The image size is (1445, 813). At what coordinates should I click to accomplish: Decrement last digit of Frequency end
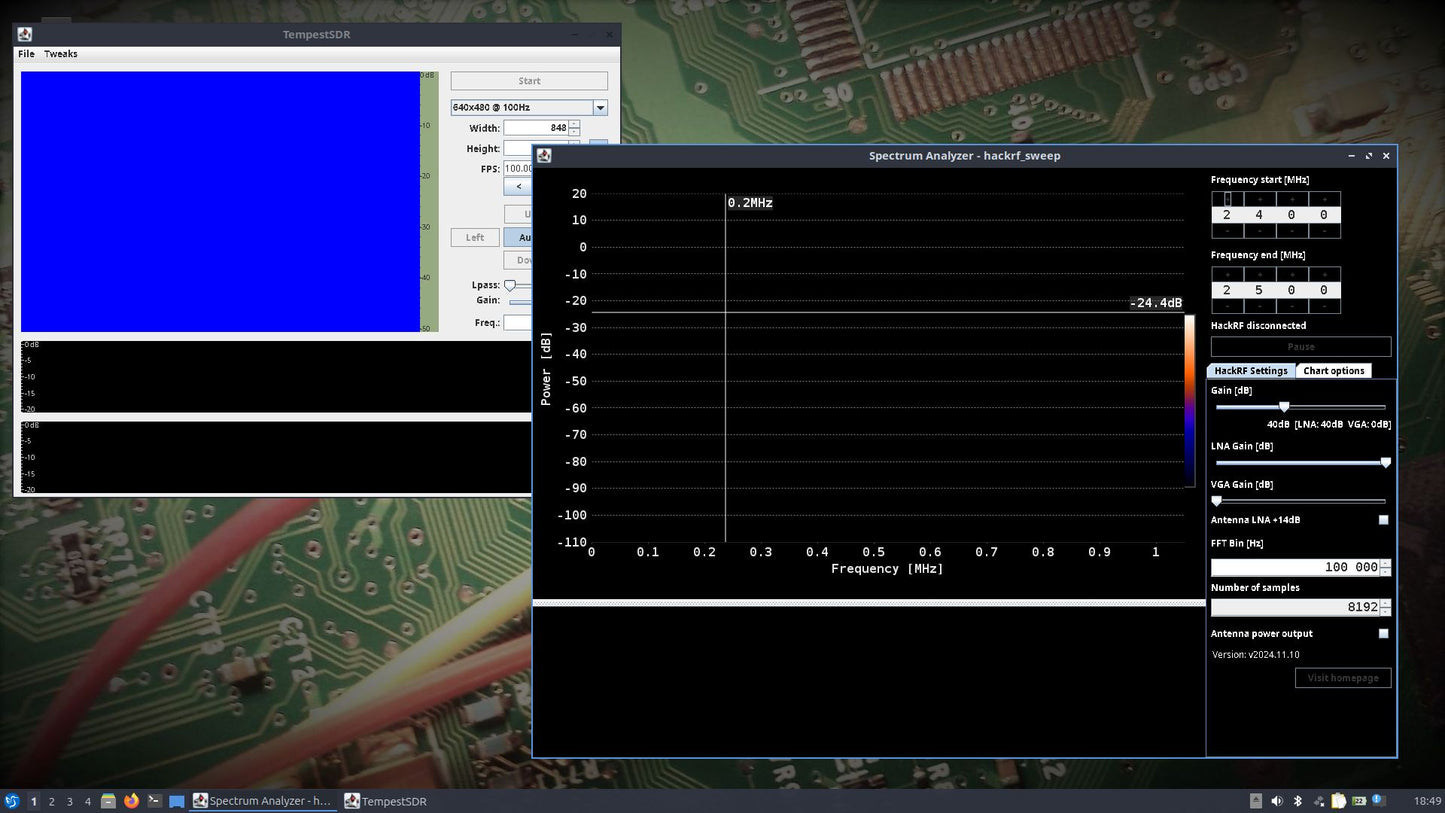[x=1324, y=306]
